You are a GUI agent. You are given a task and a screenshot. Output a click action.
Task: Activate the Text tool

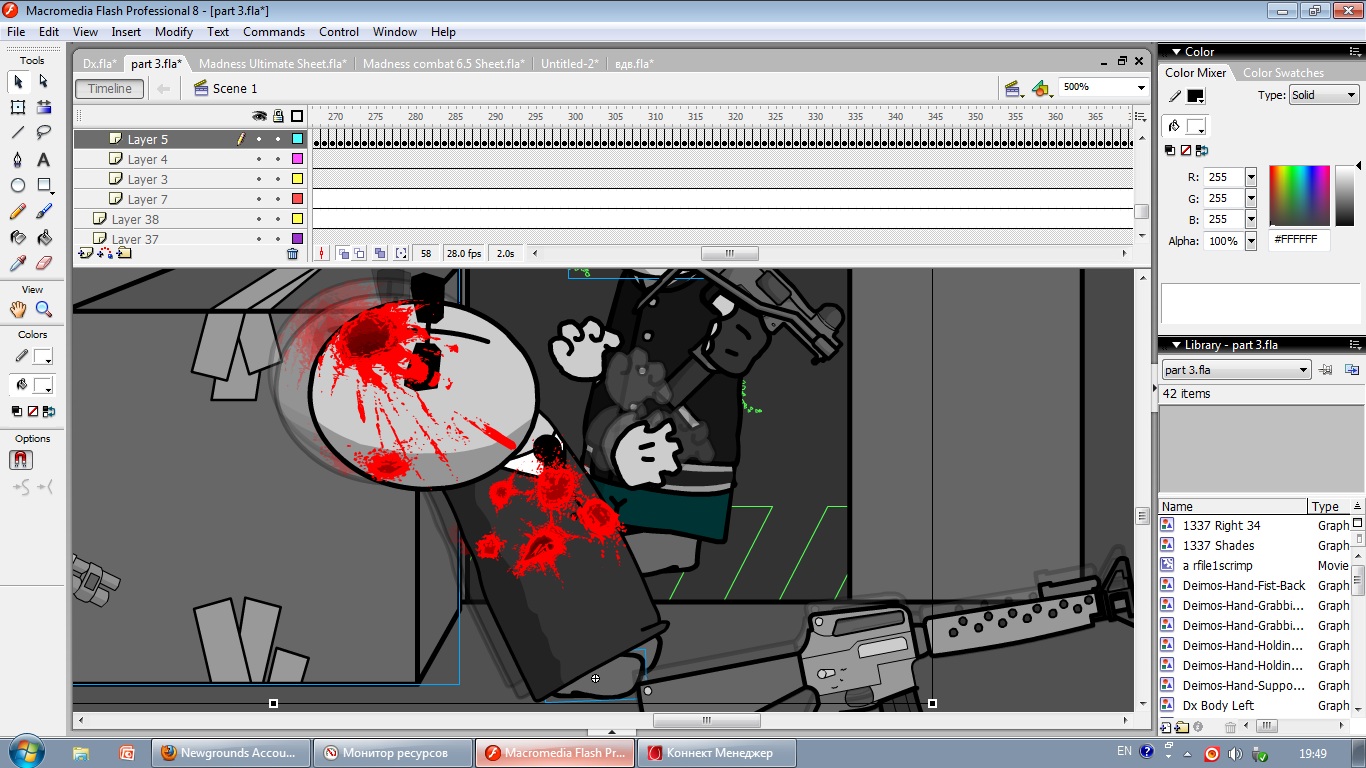(x=43, y=159)
